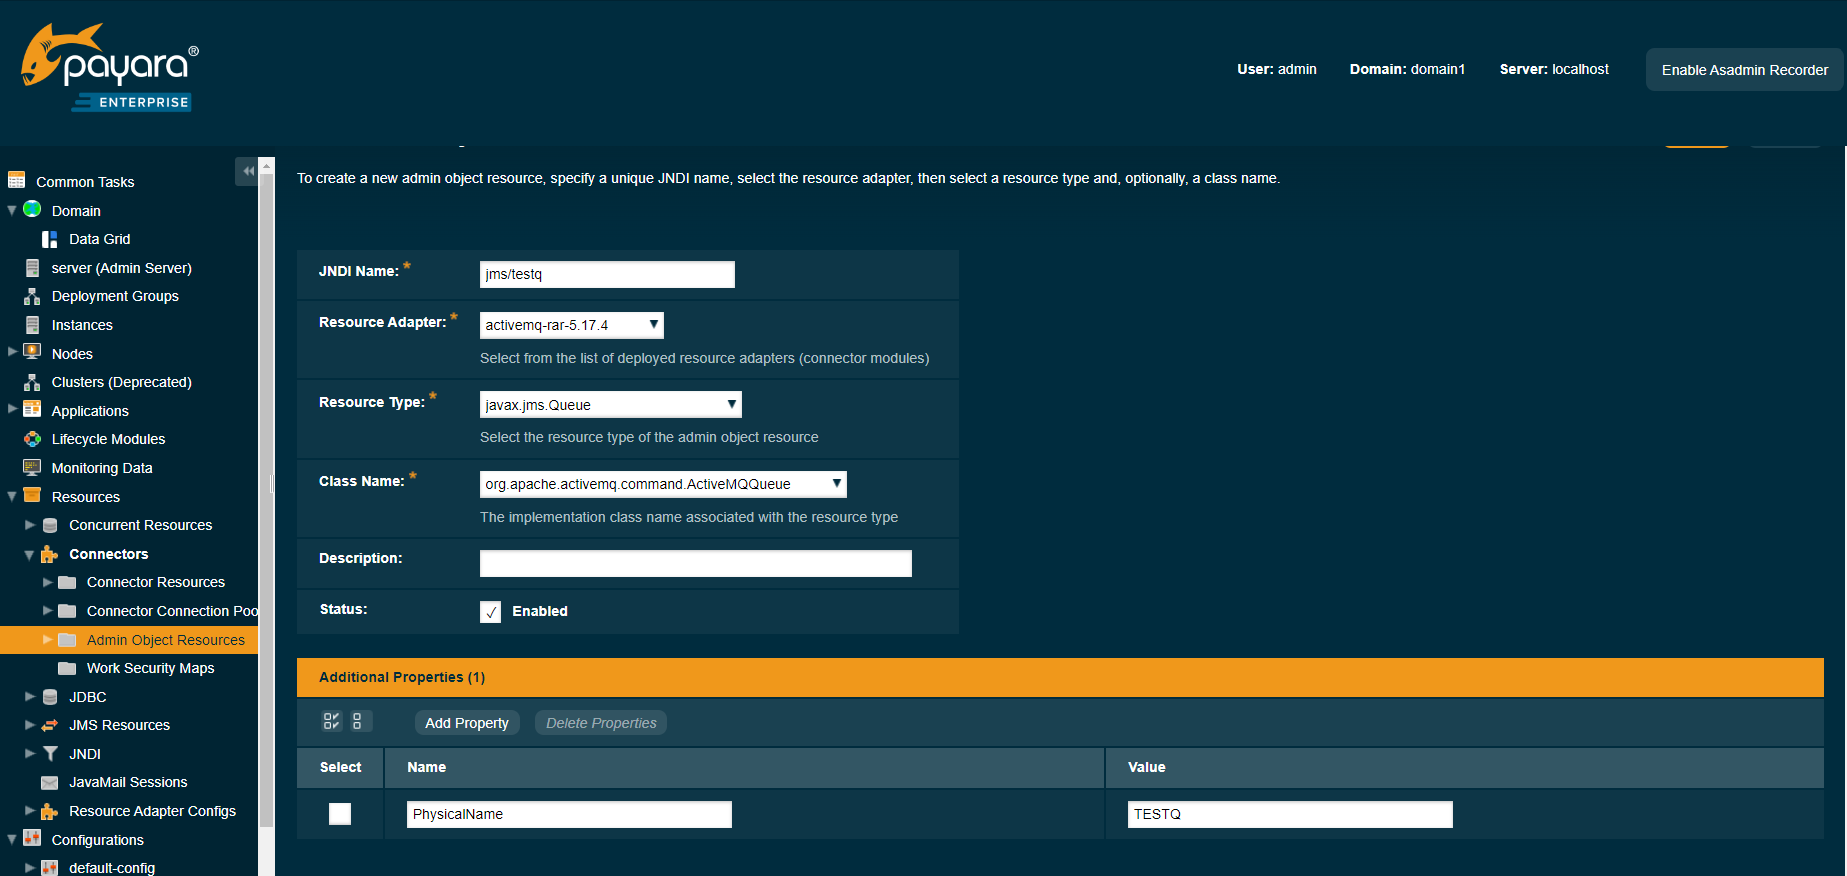
Task: Open Work Security Maps in the tree
Action: pos(150,668)
